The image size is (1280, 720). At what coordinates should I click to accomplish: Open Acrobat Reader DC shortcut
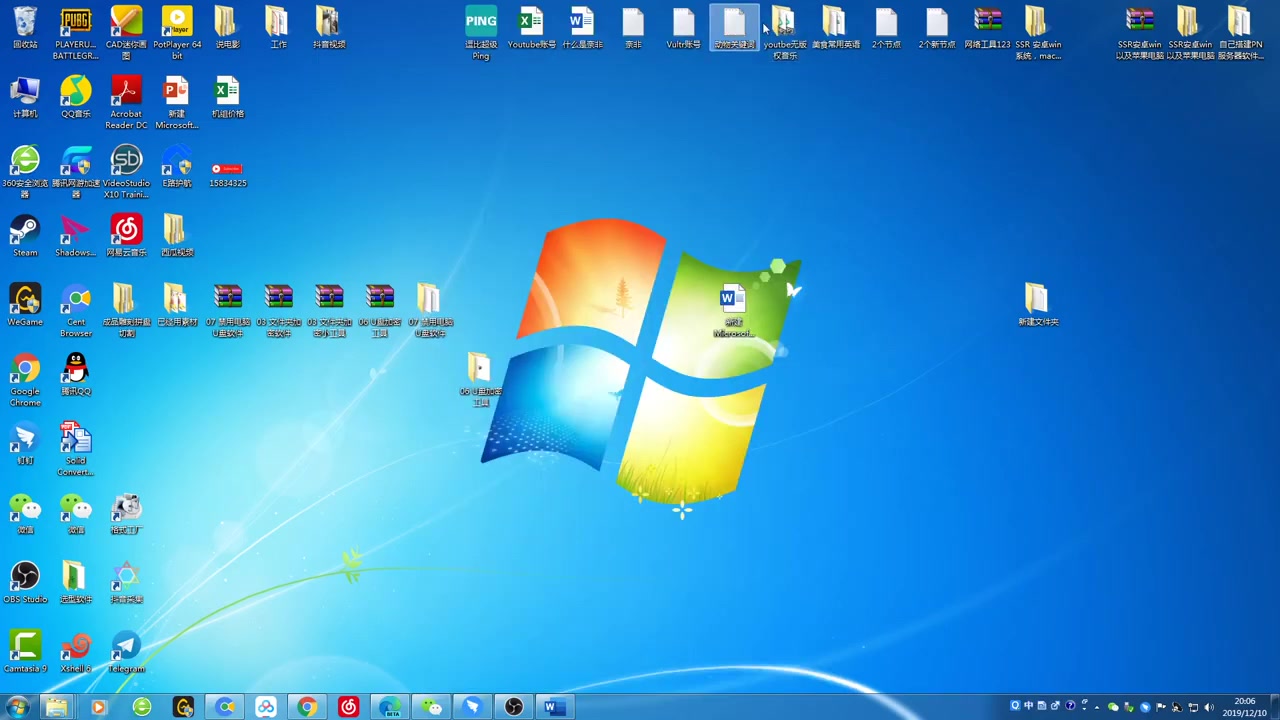[126, 103]
